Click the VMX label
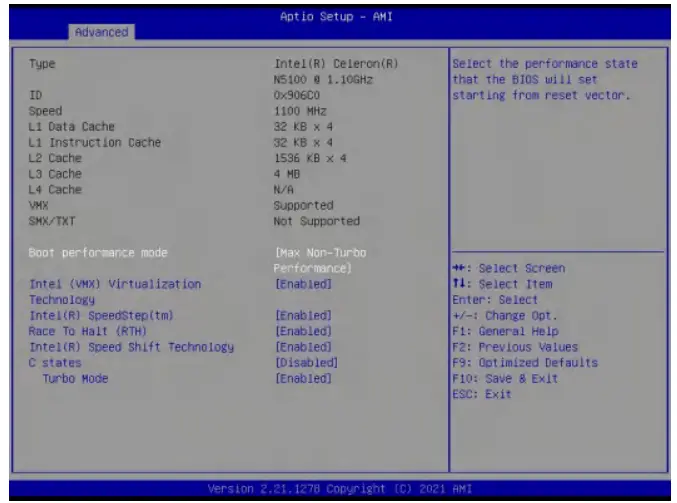 click(38, 206)
